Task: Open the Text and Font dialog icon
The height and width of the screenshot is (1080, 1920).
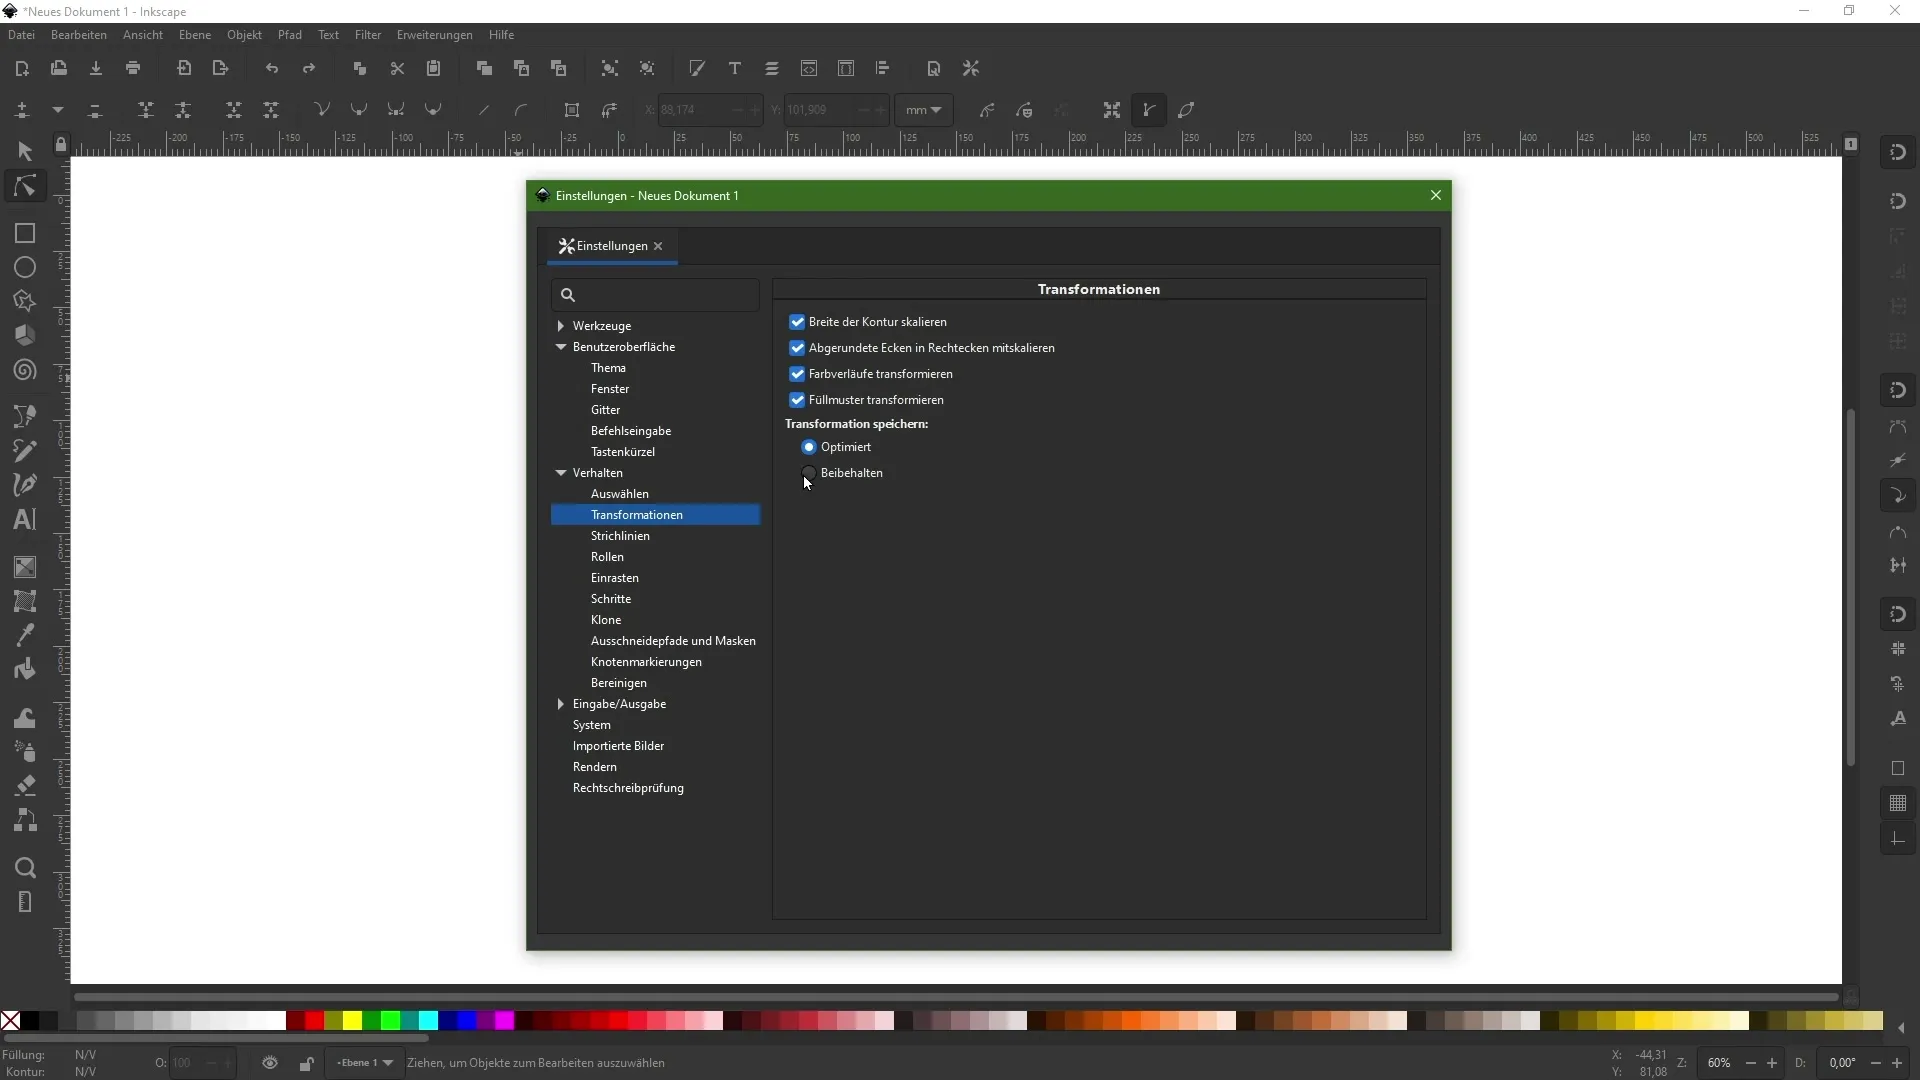Action: [735, 69]
